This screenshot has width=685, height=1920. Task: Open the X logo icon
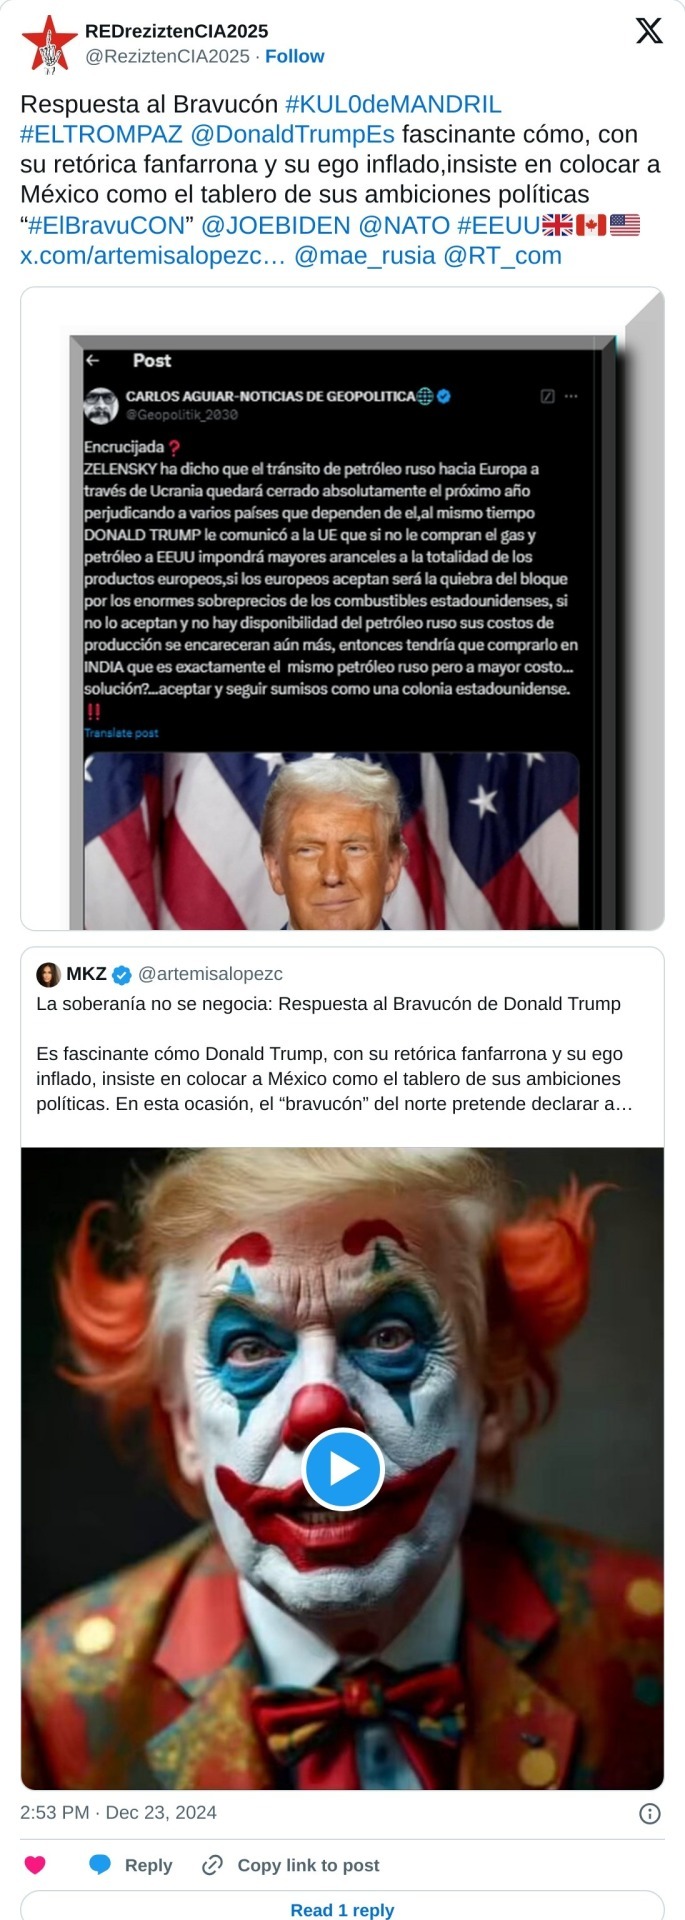(x=649, y=32)
